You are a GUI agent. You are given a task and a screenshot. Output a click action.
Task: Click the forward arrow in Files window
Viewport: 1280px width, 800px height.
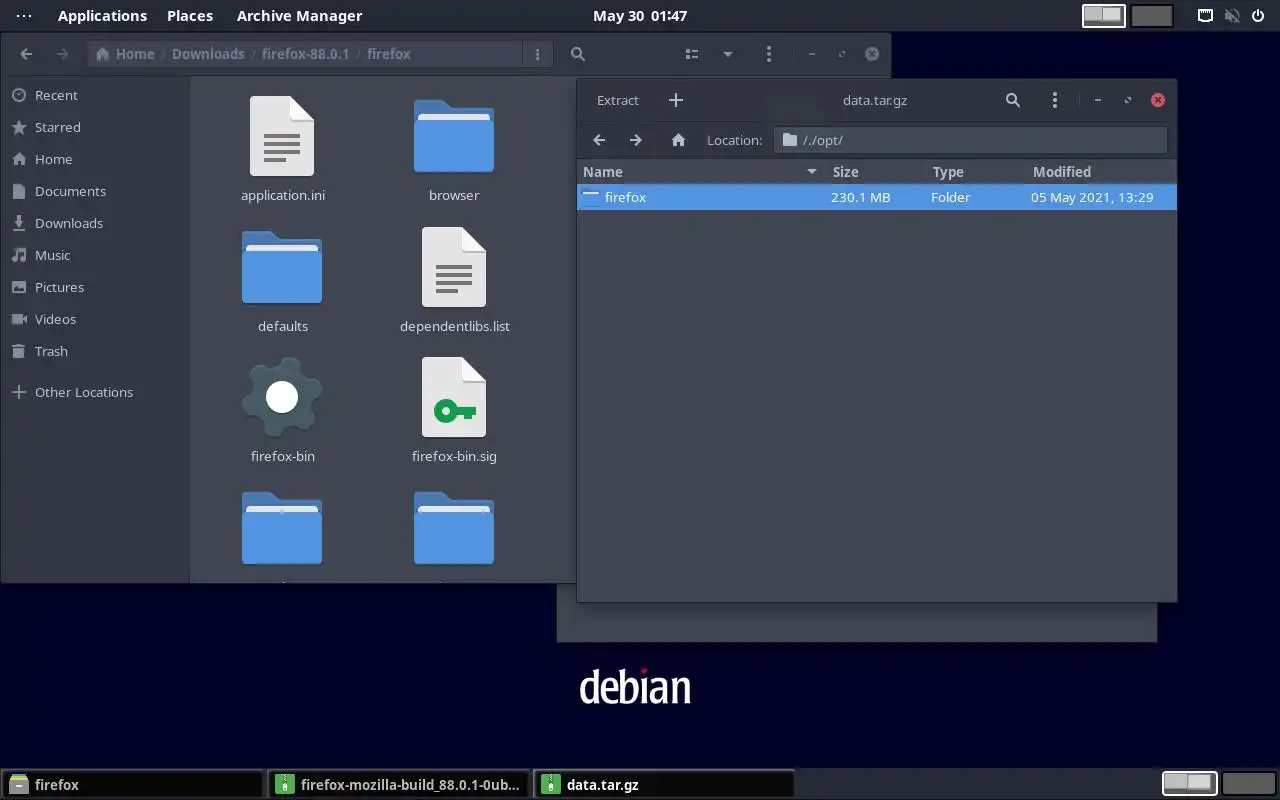62,54
